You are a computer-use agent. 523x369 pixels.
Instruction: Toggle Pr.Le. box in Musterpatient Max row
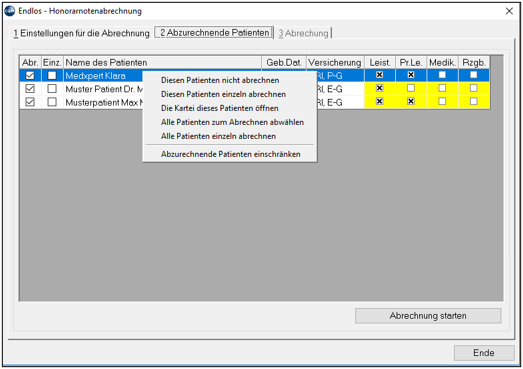411,101
